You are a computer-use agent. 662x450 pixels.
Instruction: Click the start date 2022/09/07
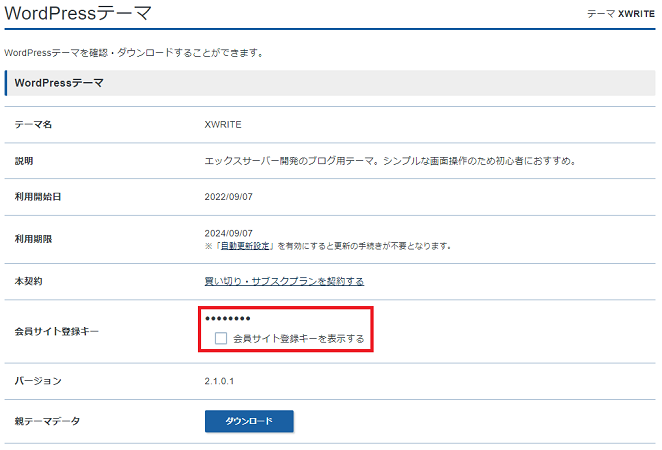point(228,197)
